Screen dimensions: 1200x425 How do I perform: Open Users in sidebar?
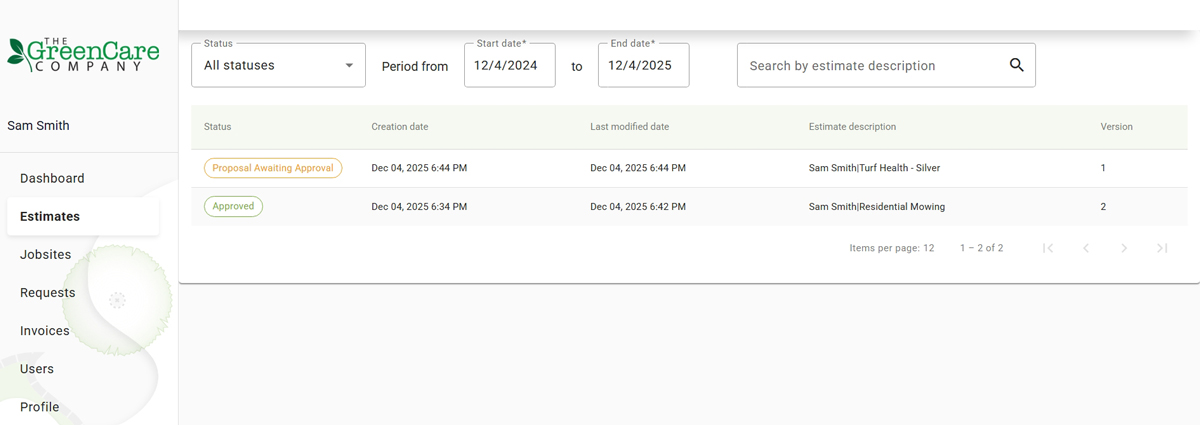pyautogui.click(x=37, y=368)
